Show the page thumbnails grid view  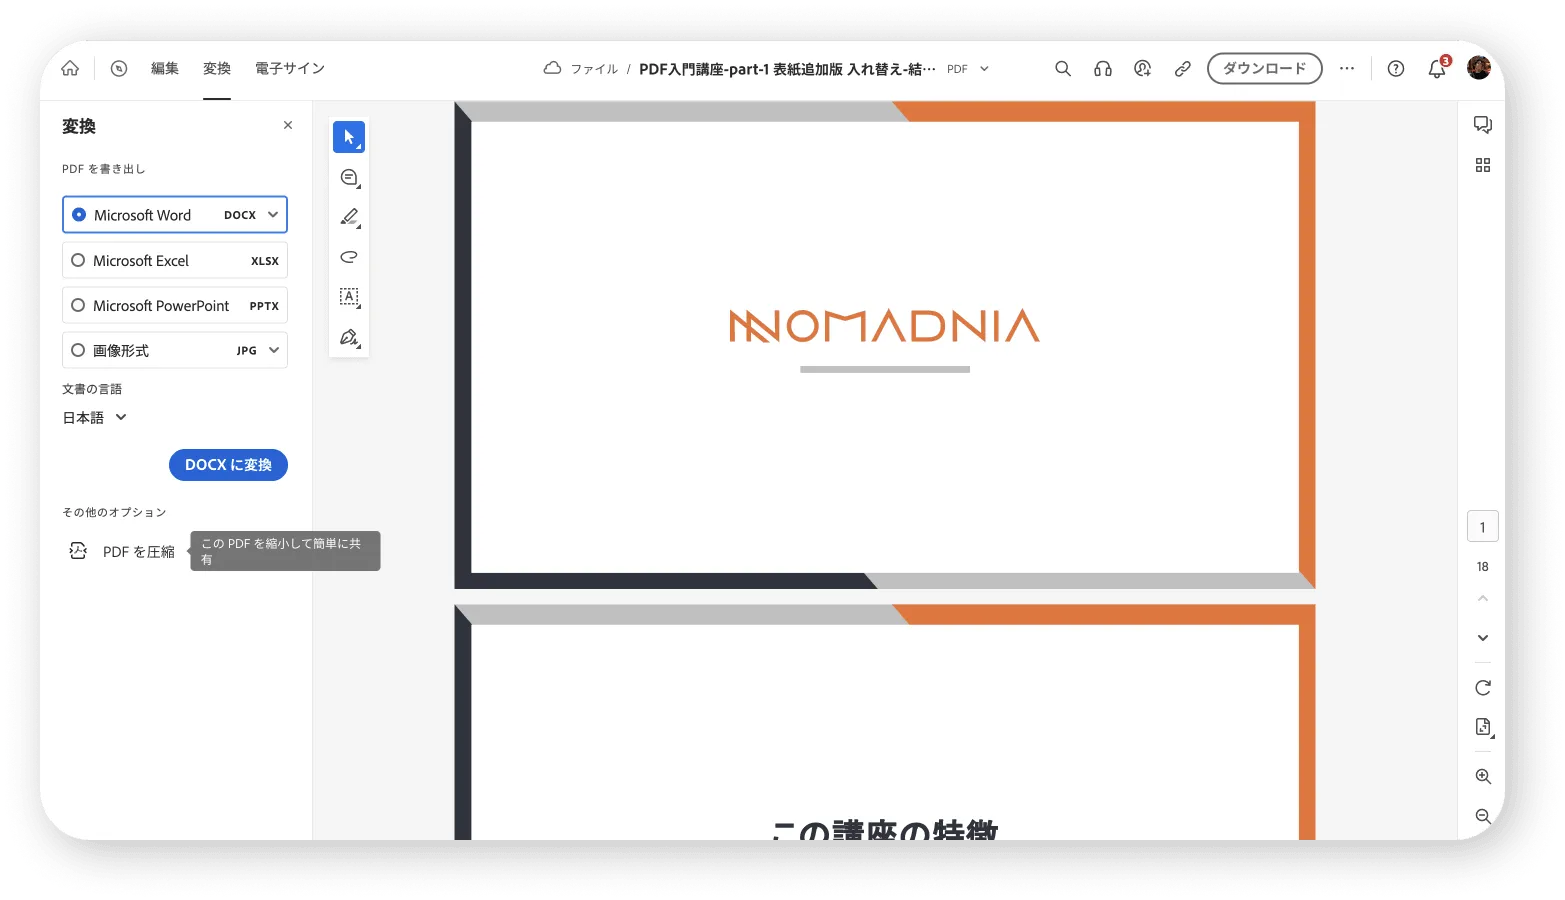click(1483, 165)
